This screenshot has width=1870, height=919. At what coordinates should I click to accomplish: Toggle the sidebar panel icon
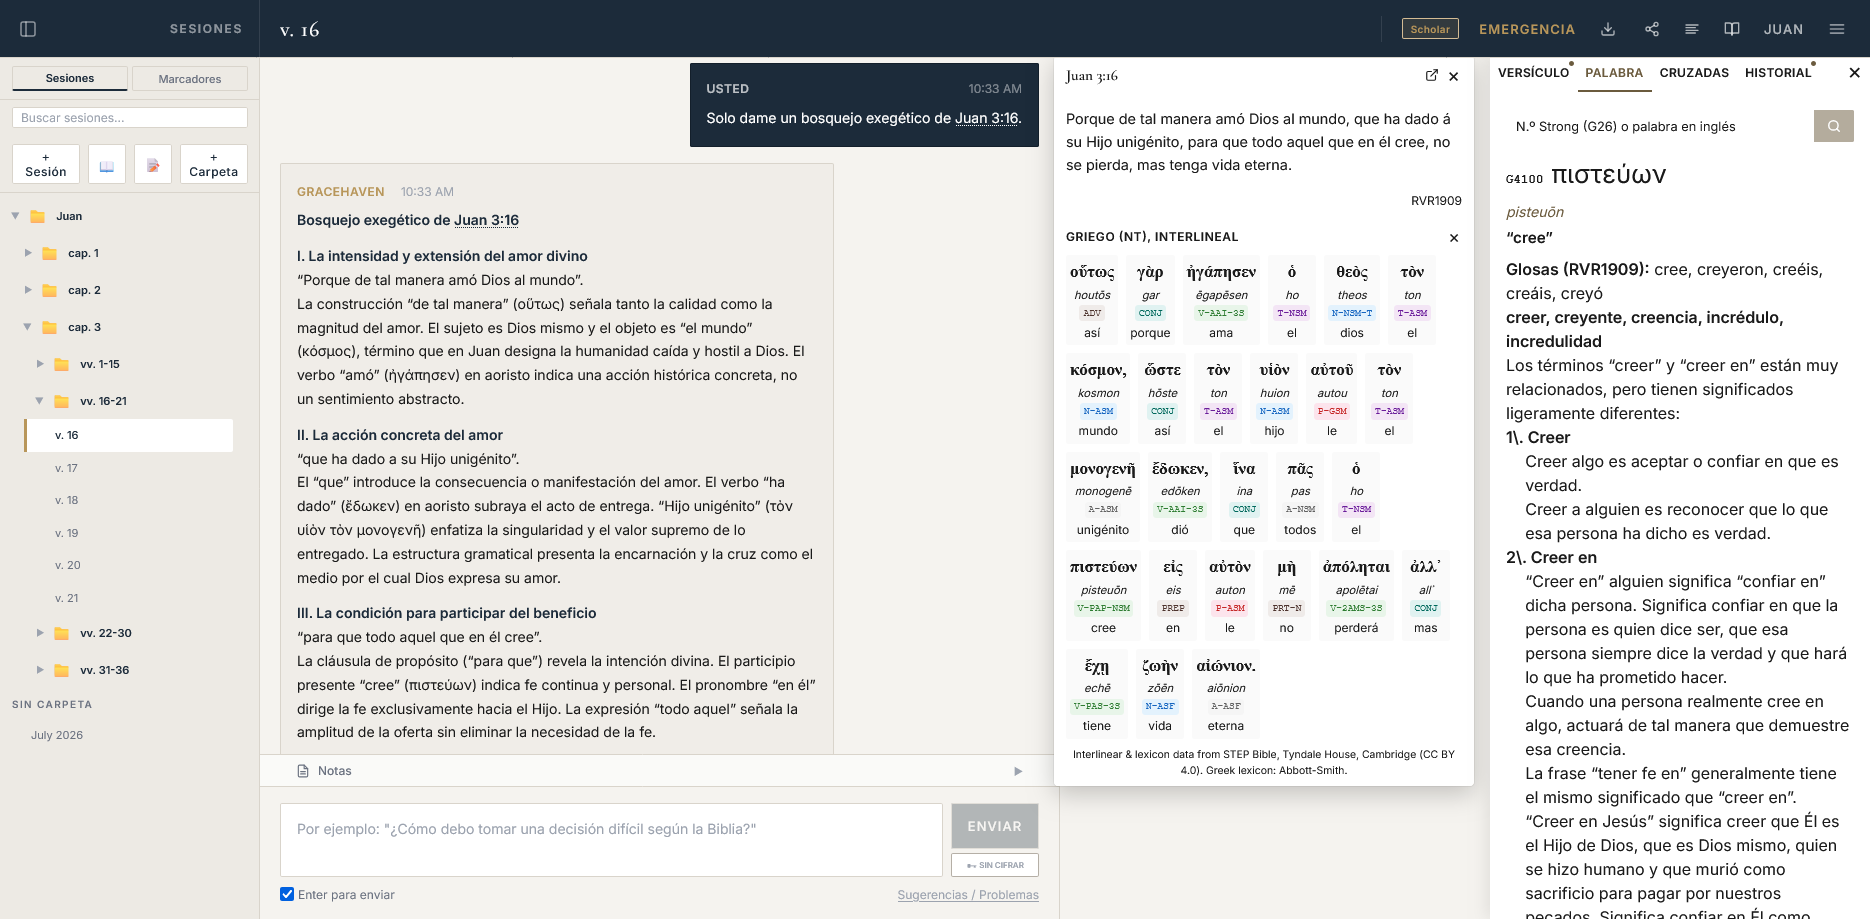(x=28, y=29)
